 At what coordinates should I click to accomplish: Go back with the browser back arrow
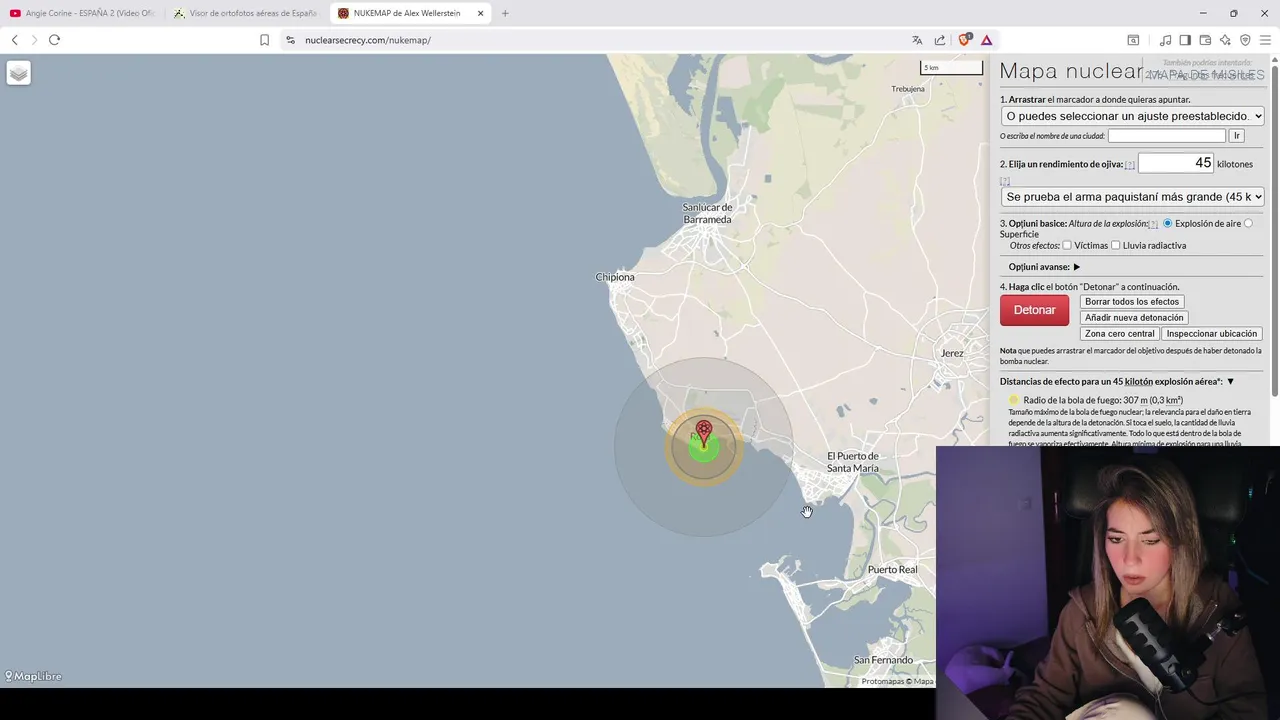tap(15, 40)
